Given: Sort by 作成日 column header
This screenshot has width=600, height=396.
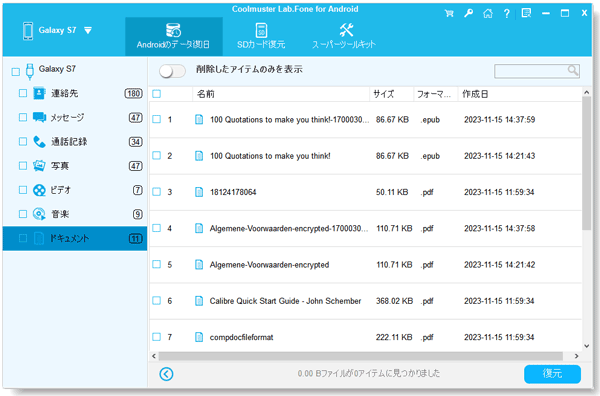Looking at the screenshot, I should [520, 94].
